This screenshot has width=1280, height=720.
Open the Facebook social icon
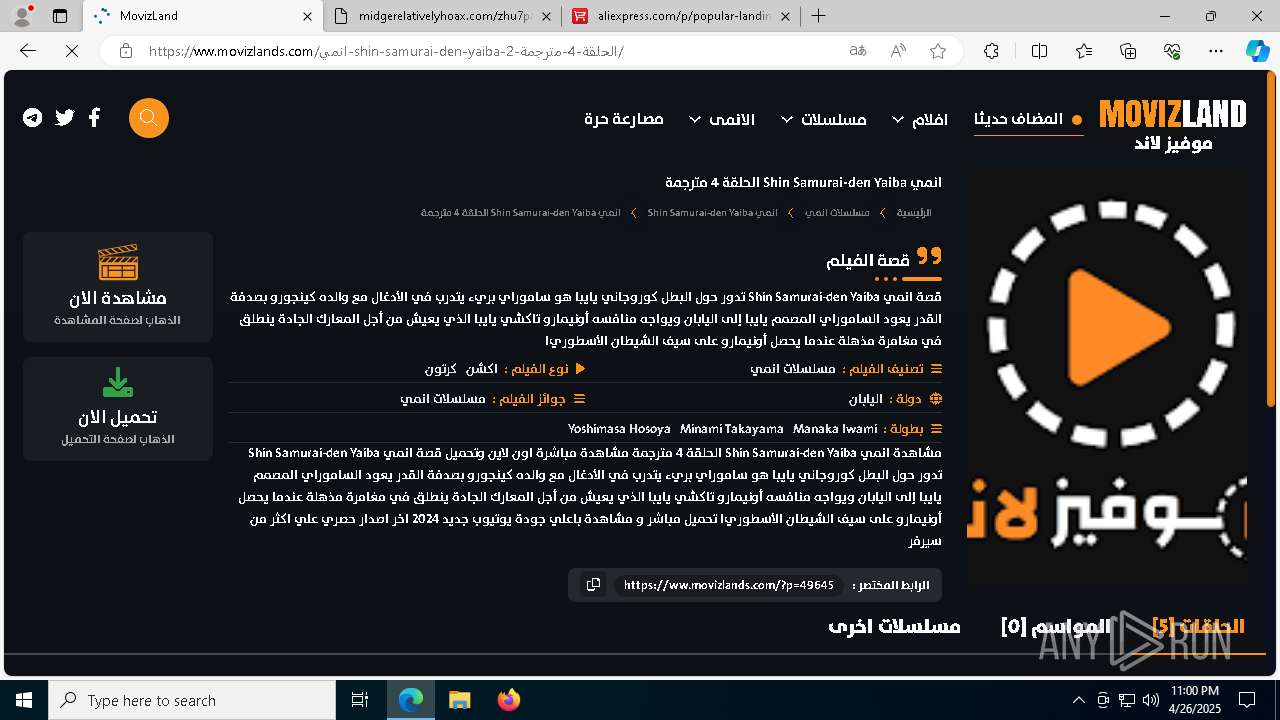click(x=94, y=118)
